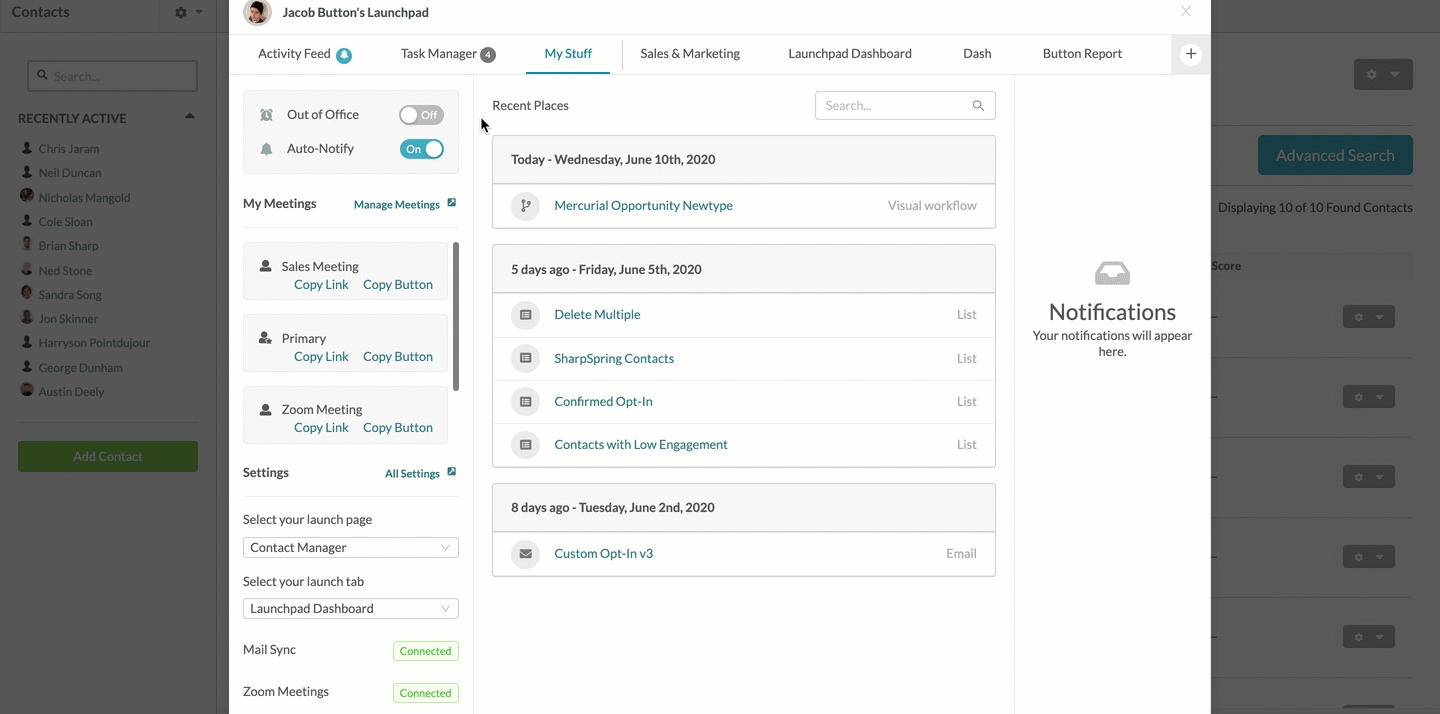Click the Advanced Search button in background

[1335, 155]
